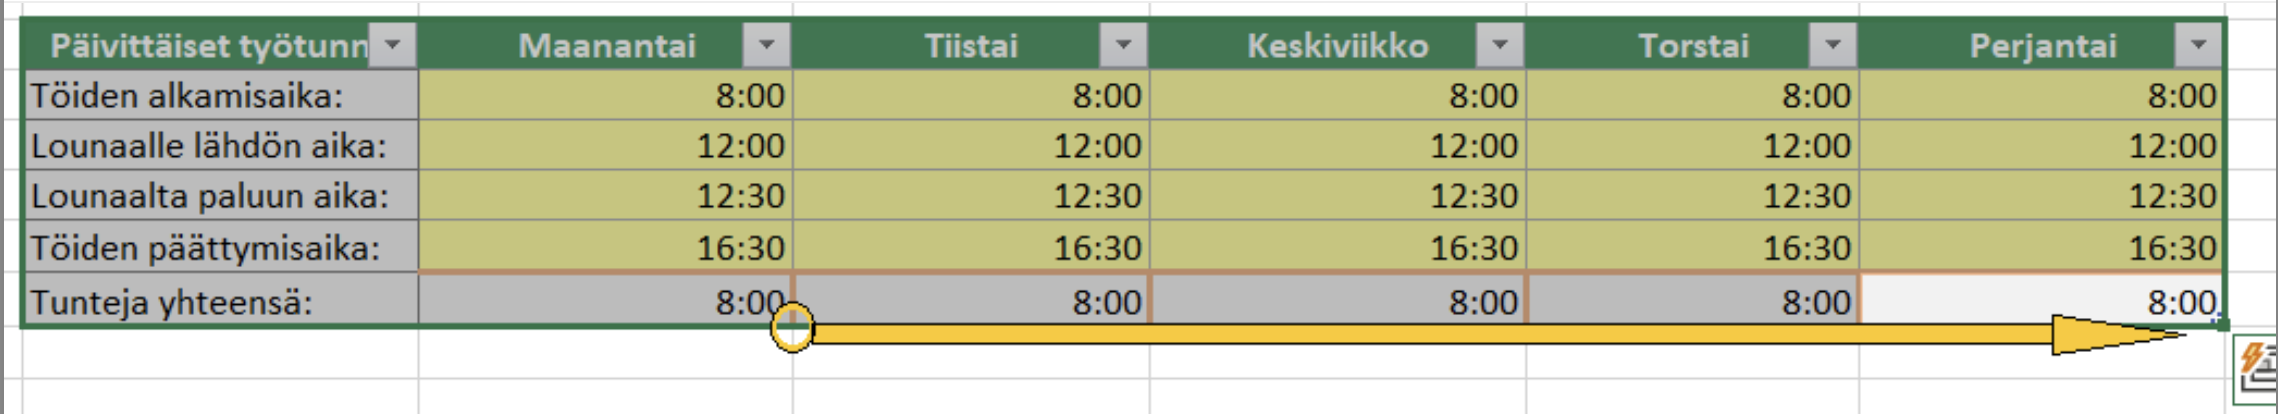Viewport: 2278px width, 414px height.
Task: Click the Quick Analysis icon beside the table
Action: pyautogui.click(x=2256, y=370)
